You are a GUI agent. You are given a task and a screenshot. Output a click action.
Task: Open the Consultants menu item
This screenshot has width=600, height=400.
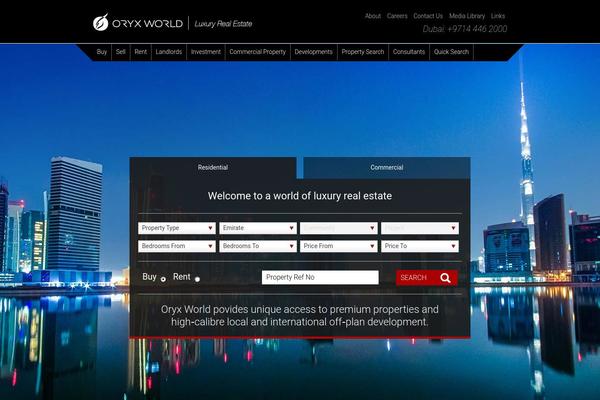(x=409, y=52)
